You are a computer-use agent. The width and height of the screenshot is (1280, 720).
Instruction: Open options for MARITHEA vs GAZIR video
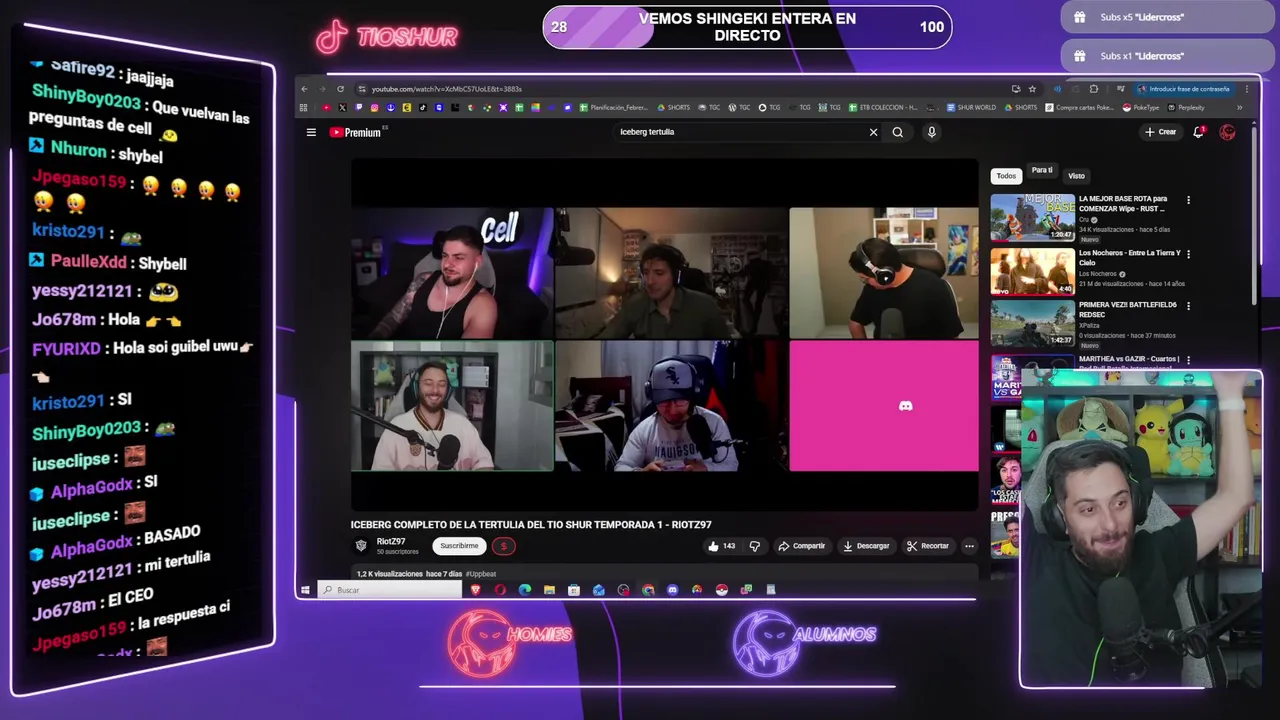pyautogui.click(x=1188, y=359)
